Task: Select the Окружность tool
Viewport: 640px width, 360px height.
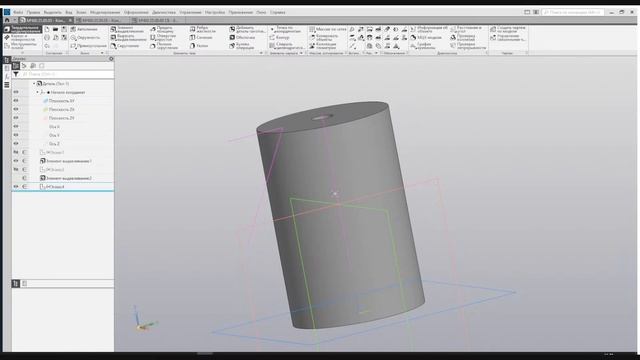Action: click(85, 38)
